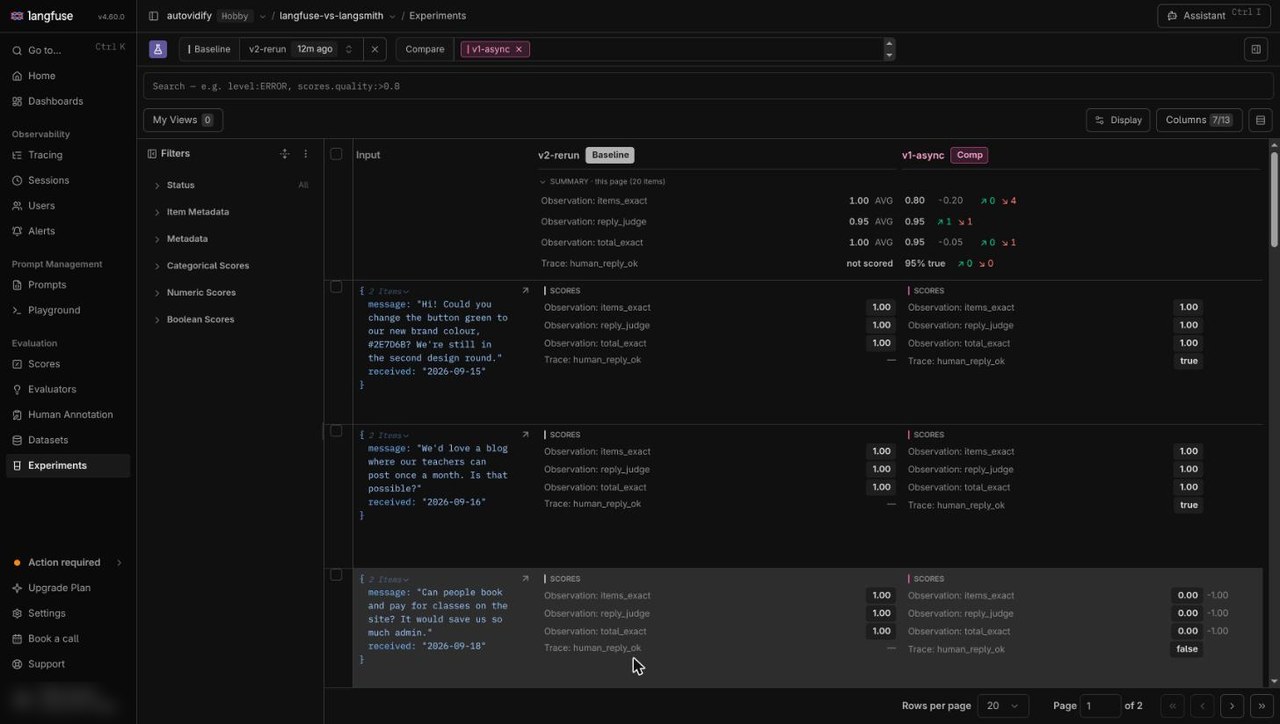1280x724 pixels.
Task: Expand the Categorical Scores filter
Action: 232,266
